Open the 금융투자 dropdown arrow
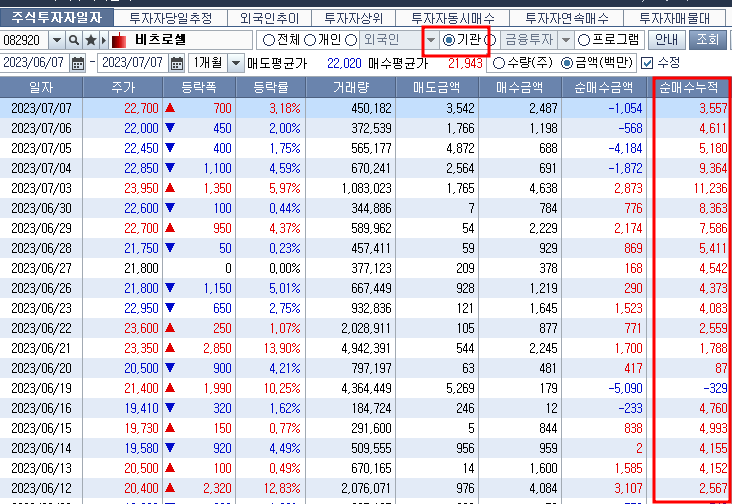The image size is (732, 504). coord(566,40)
